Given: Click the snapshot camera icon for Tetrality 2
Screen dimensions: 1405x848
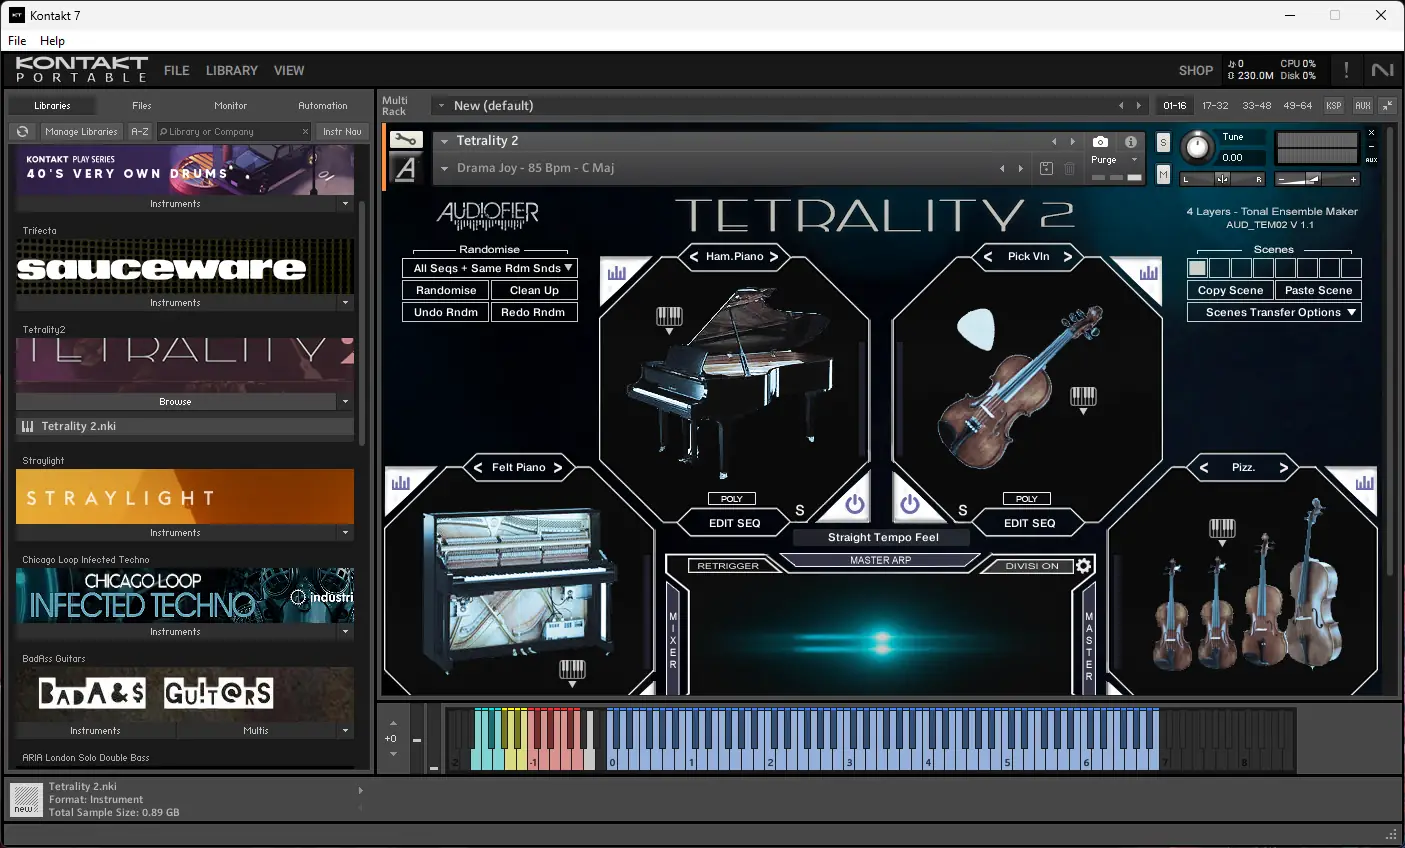Looking at the screenshot, I should coord(1099,142).
